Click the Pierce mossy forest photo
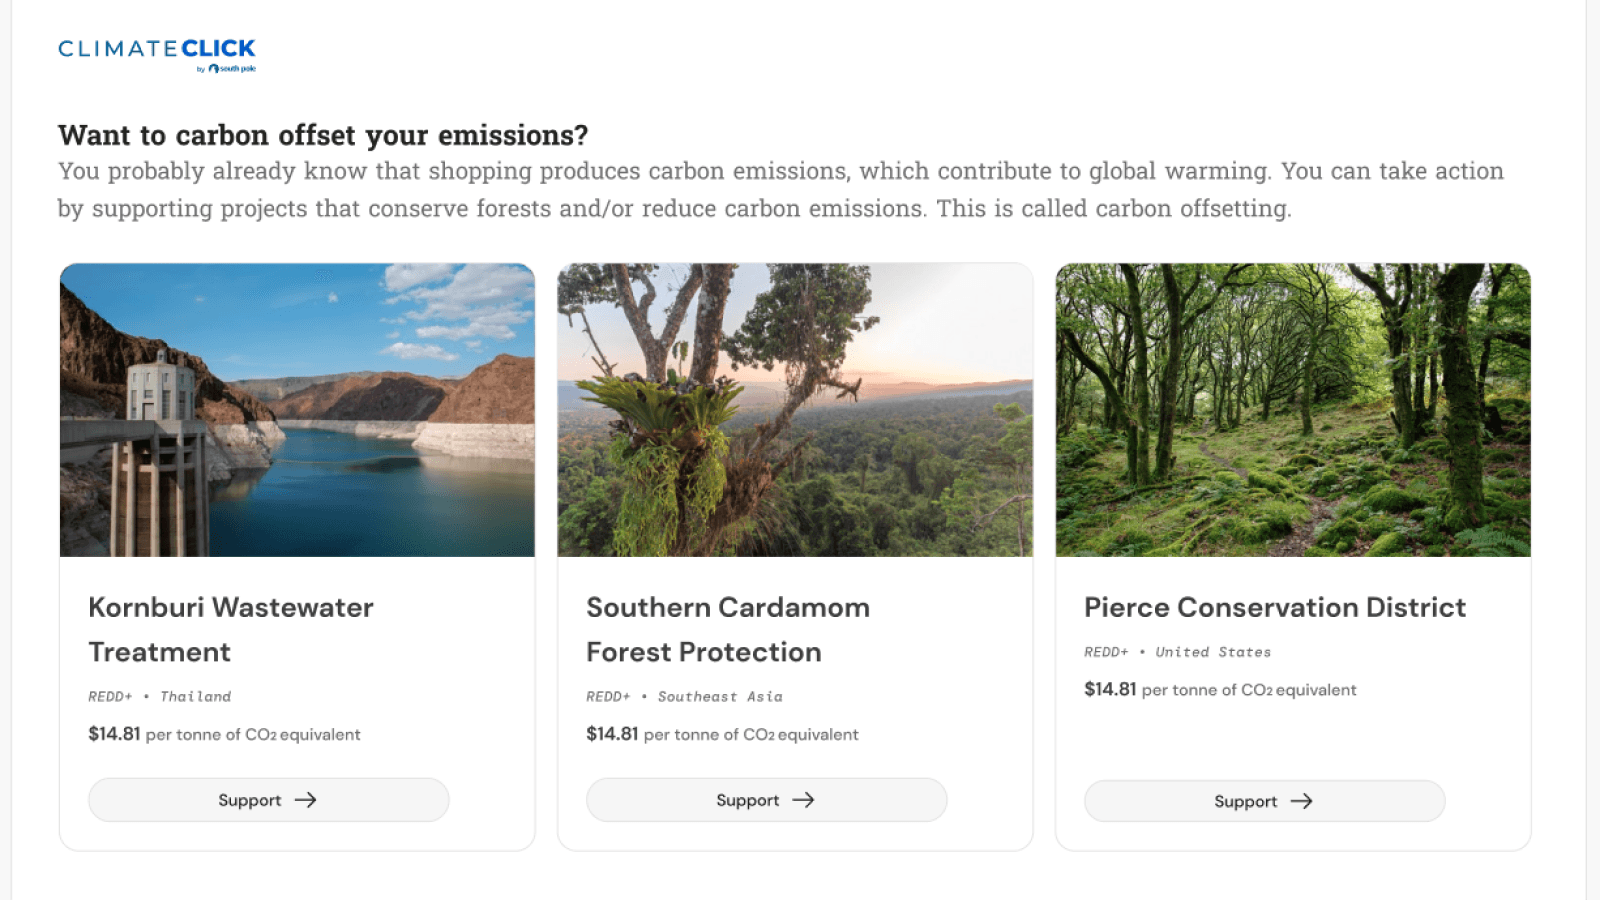The height and width of the screenshot is (900, 1600). tap(1293, 410)
